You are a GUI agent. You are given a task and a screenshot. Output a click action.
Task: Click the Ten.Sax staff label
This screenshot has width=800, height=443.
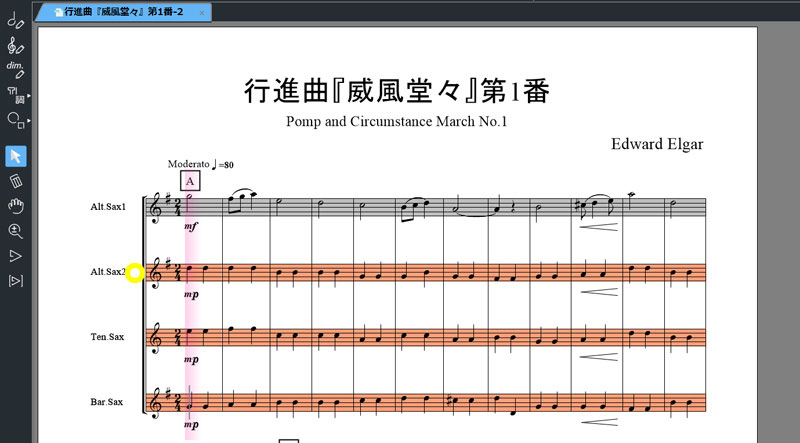[x=107, y=337]
